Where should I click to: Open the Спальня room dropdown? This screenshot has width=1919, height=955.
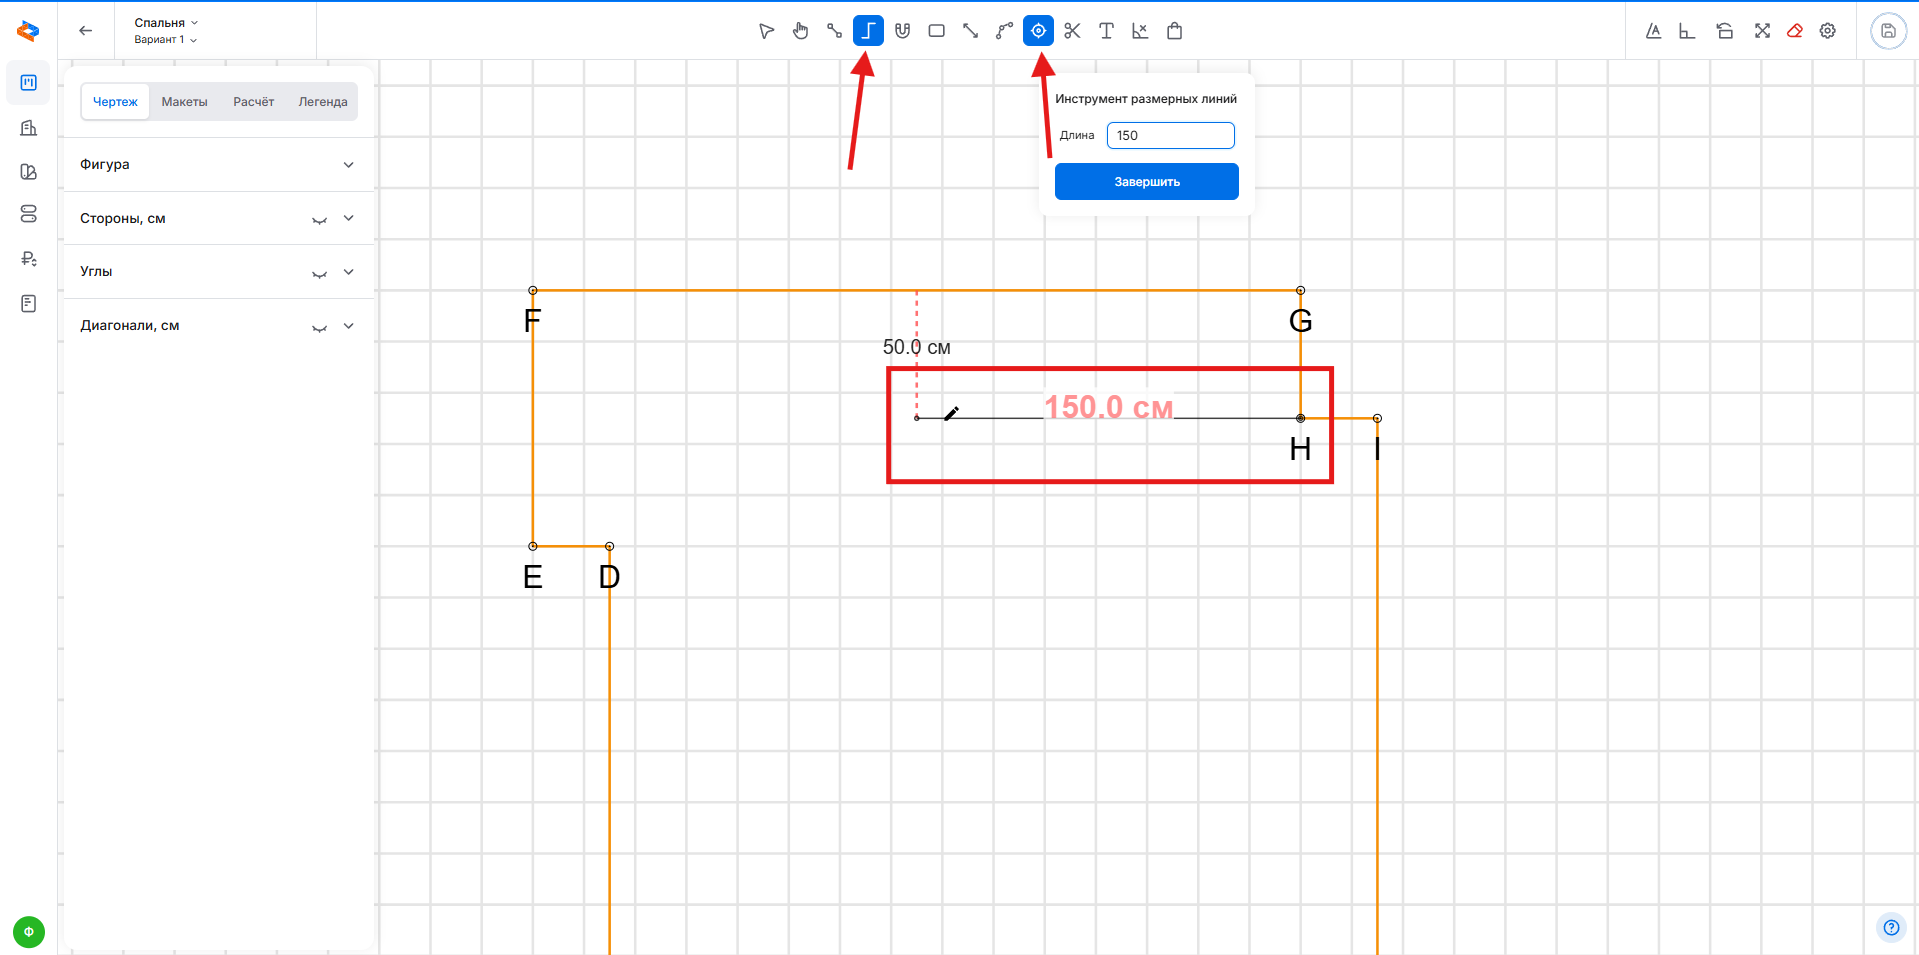[x=166, y=22]
